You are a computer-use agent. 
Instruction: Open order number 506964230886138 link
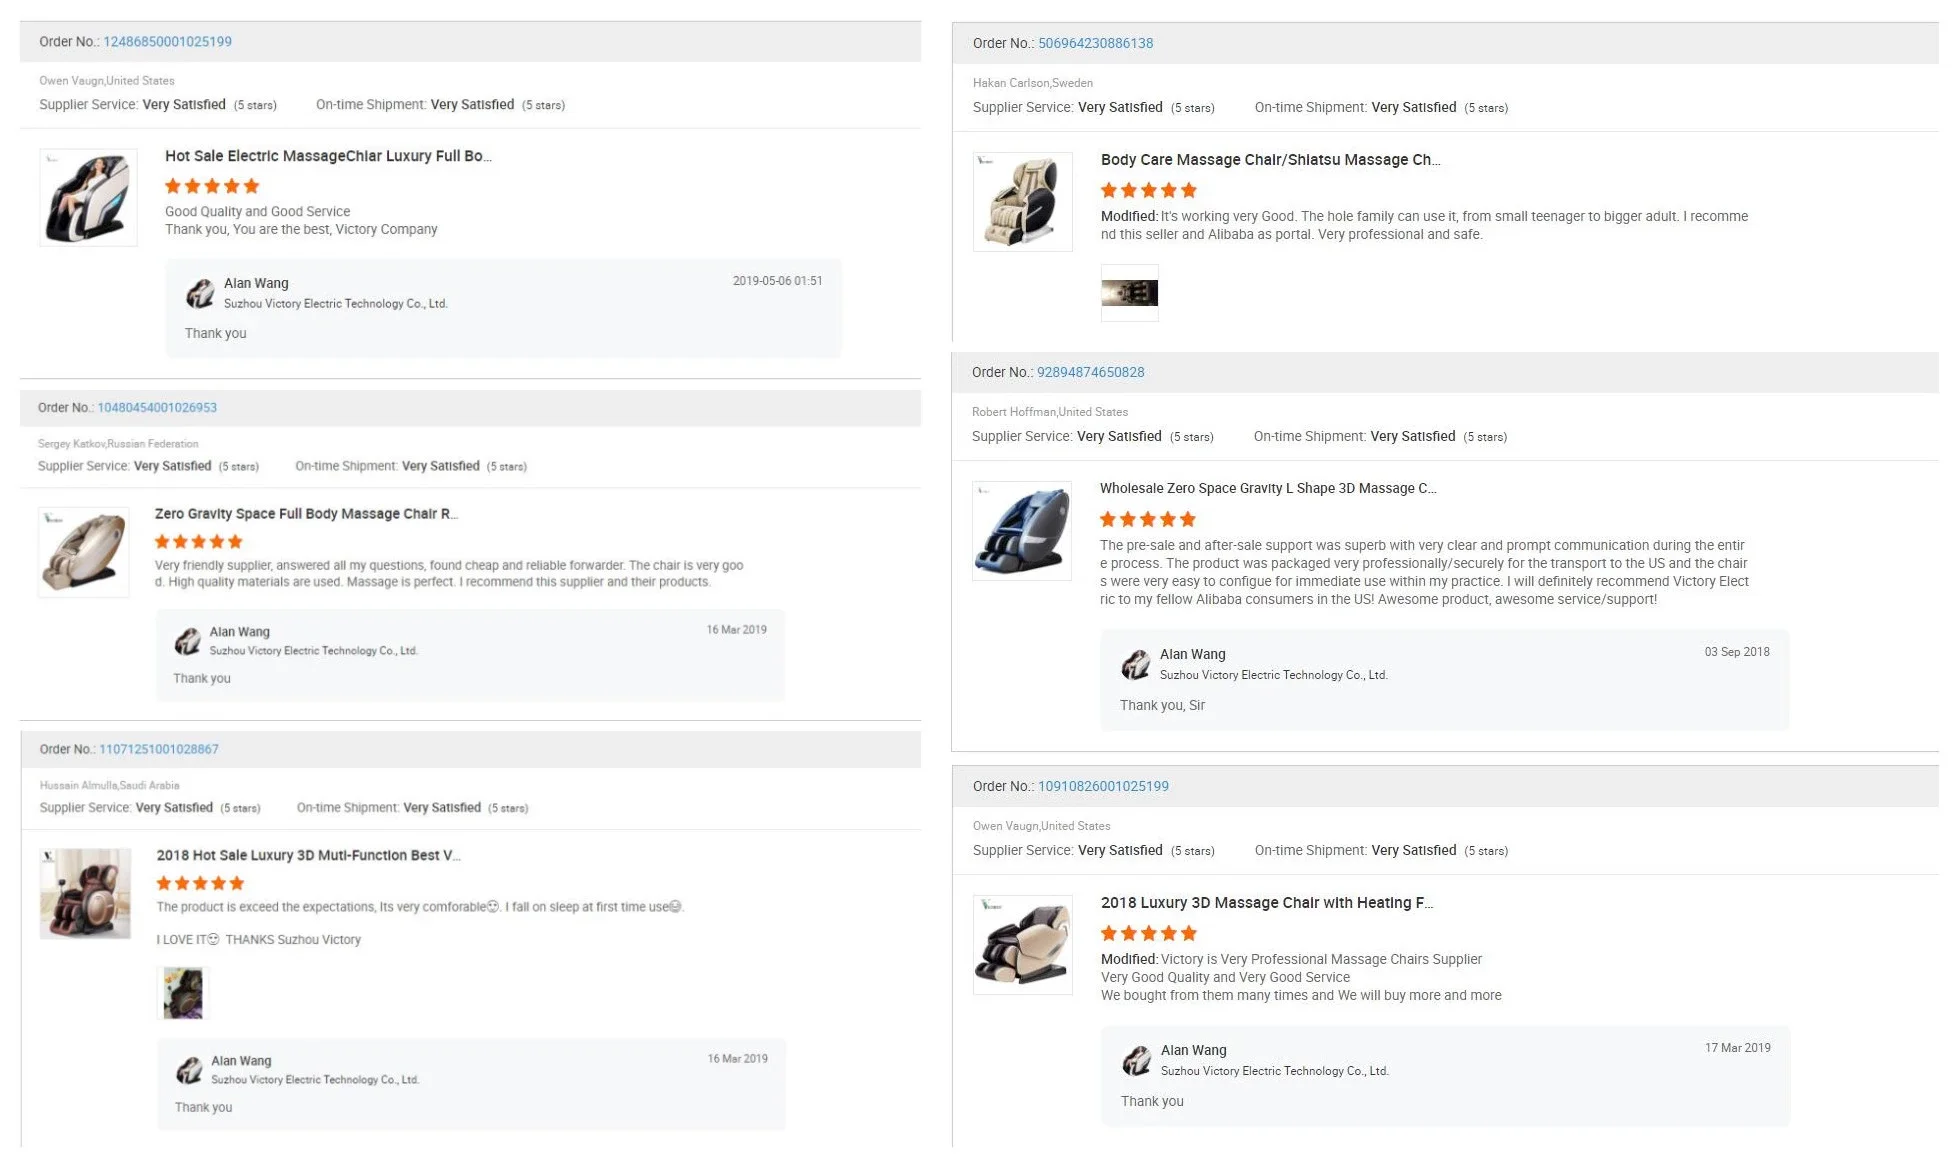[x=1095, y=43]
